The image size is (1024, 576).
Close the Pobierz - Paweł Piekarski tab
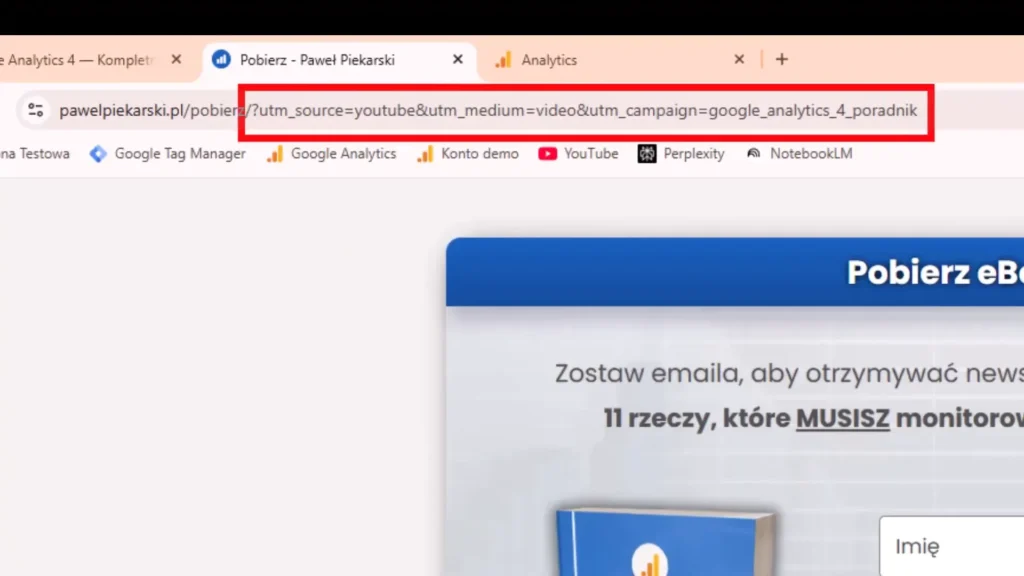[x=458, y=59]
